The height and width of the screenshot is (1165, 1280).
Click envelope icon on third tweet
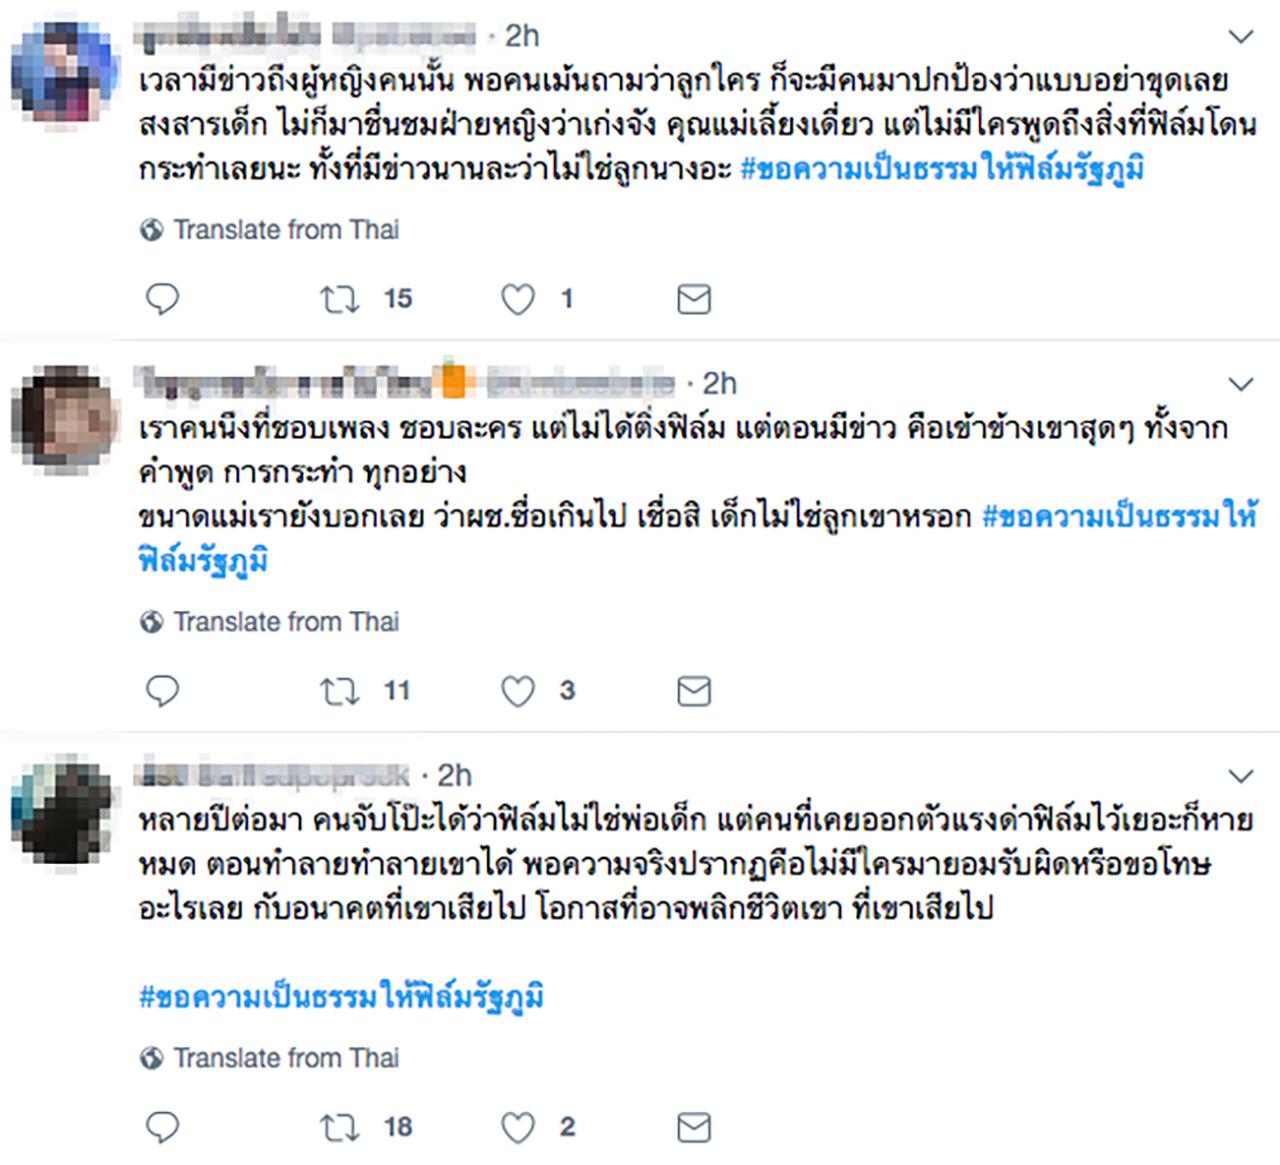pyautogui.click(x=694, y=1127)
